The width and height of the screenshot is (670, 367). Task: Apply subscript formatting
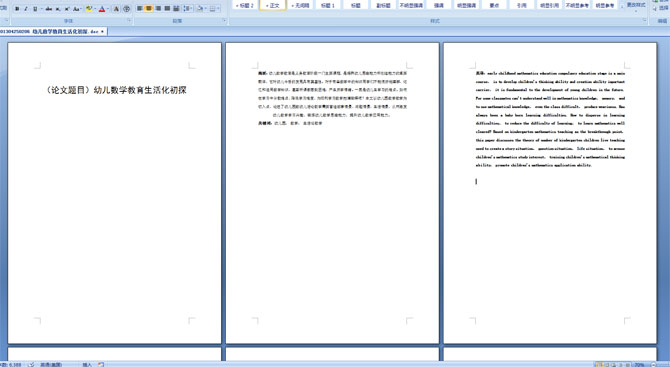pos(58,9)
